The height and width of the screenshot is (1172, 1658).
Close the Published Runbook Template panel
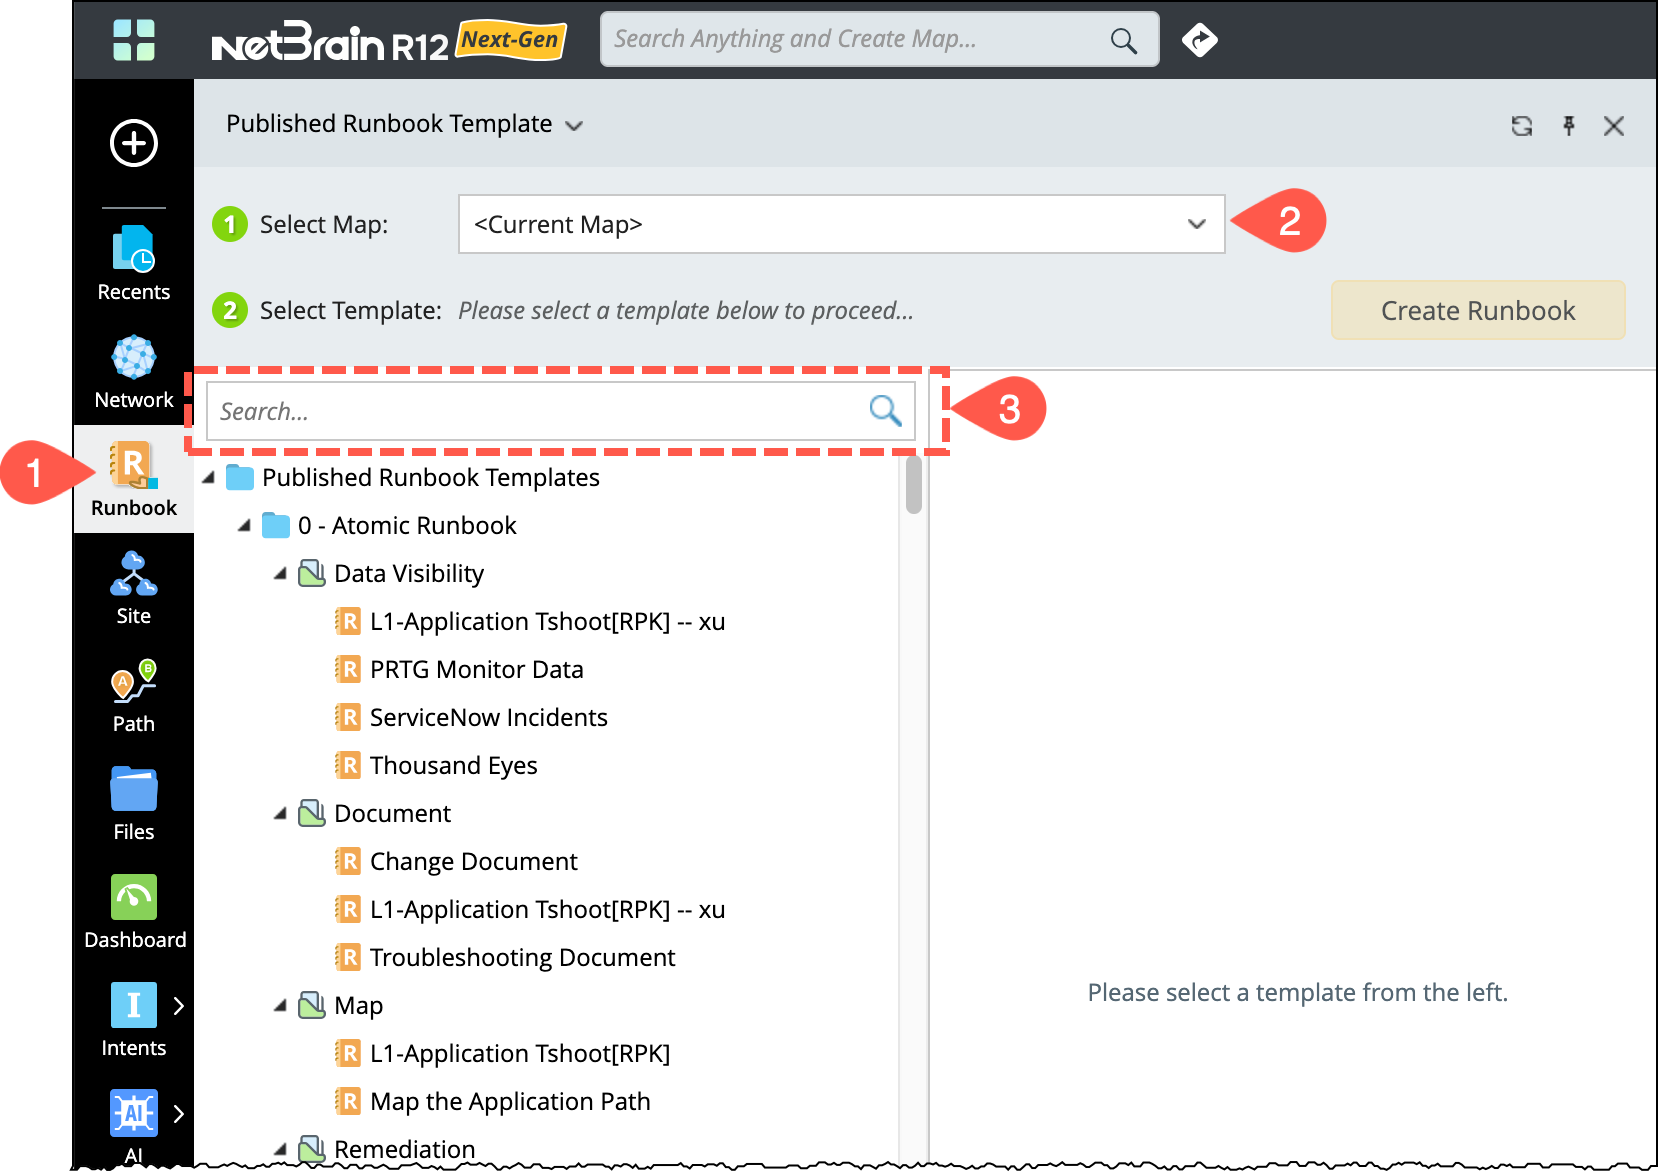coord(1613,126)
